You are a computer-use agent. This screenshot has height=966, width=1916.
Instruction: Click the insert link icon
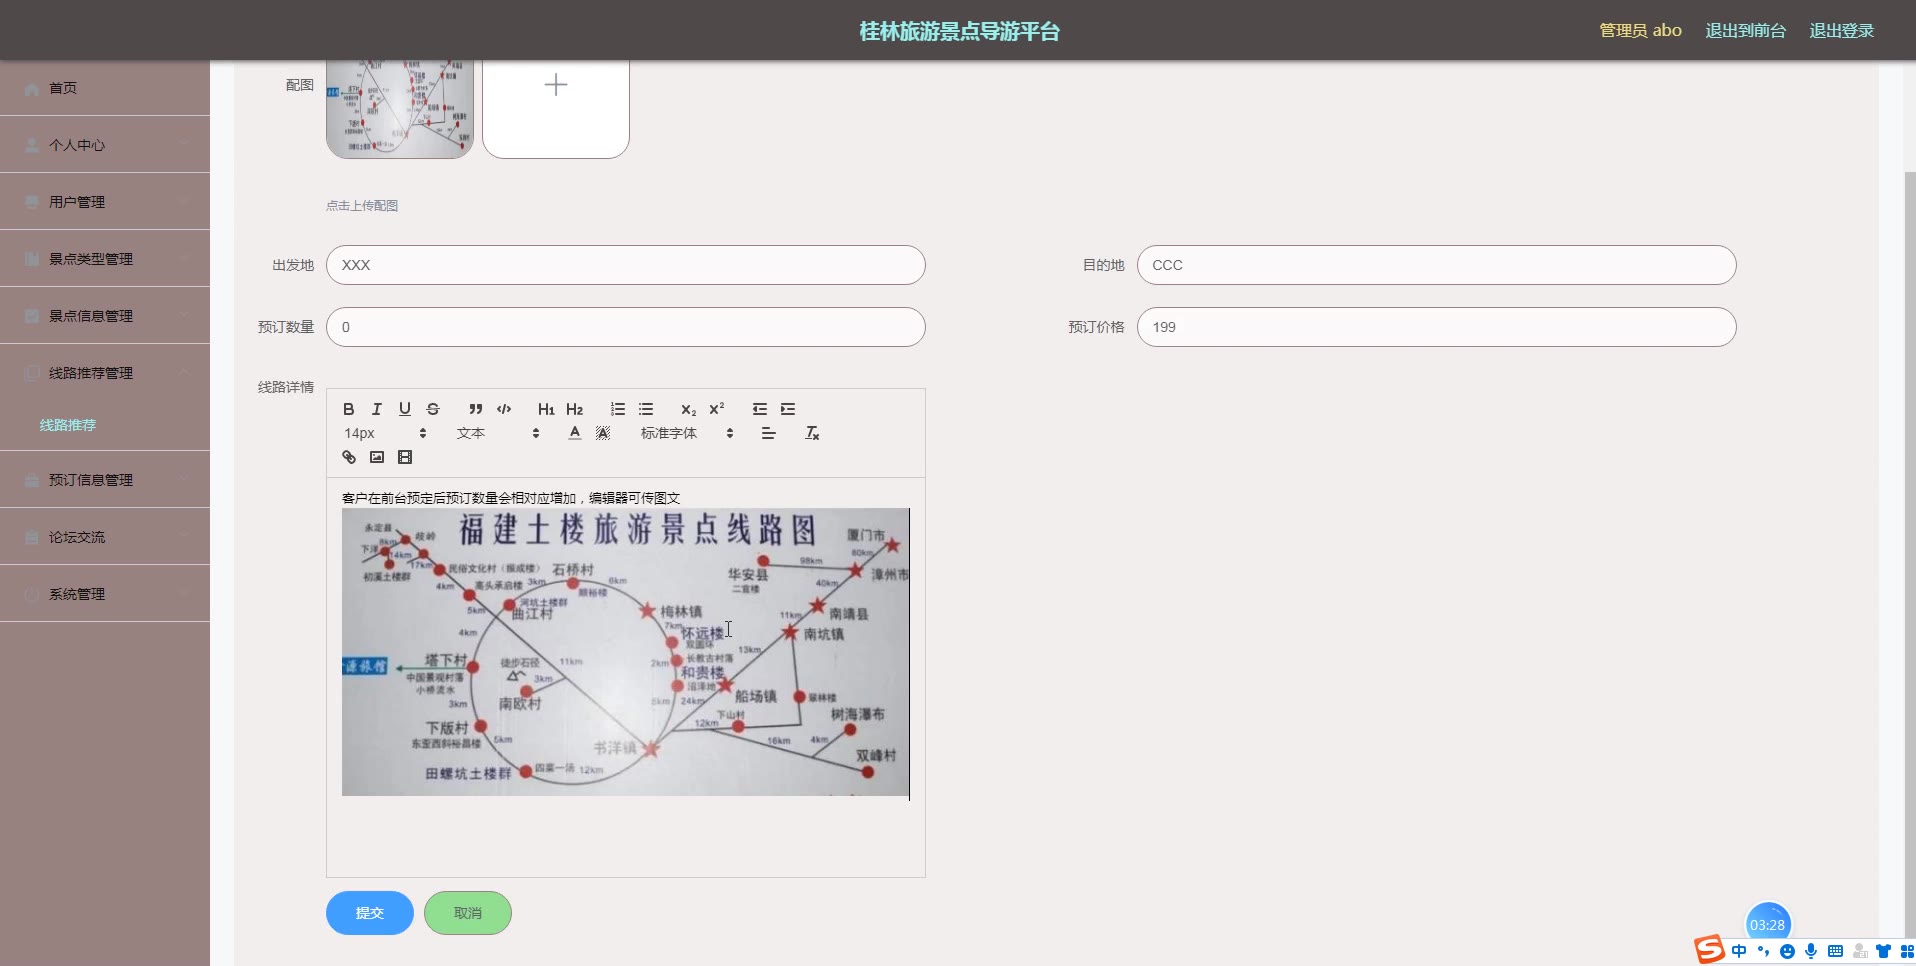point(348,457)
